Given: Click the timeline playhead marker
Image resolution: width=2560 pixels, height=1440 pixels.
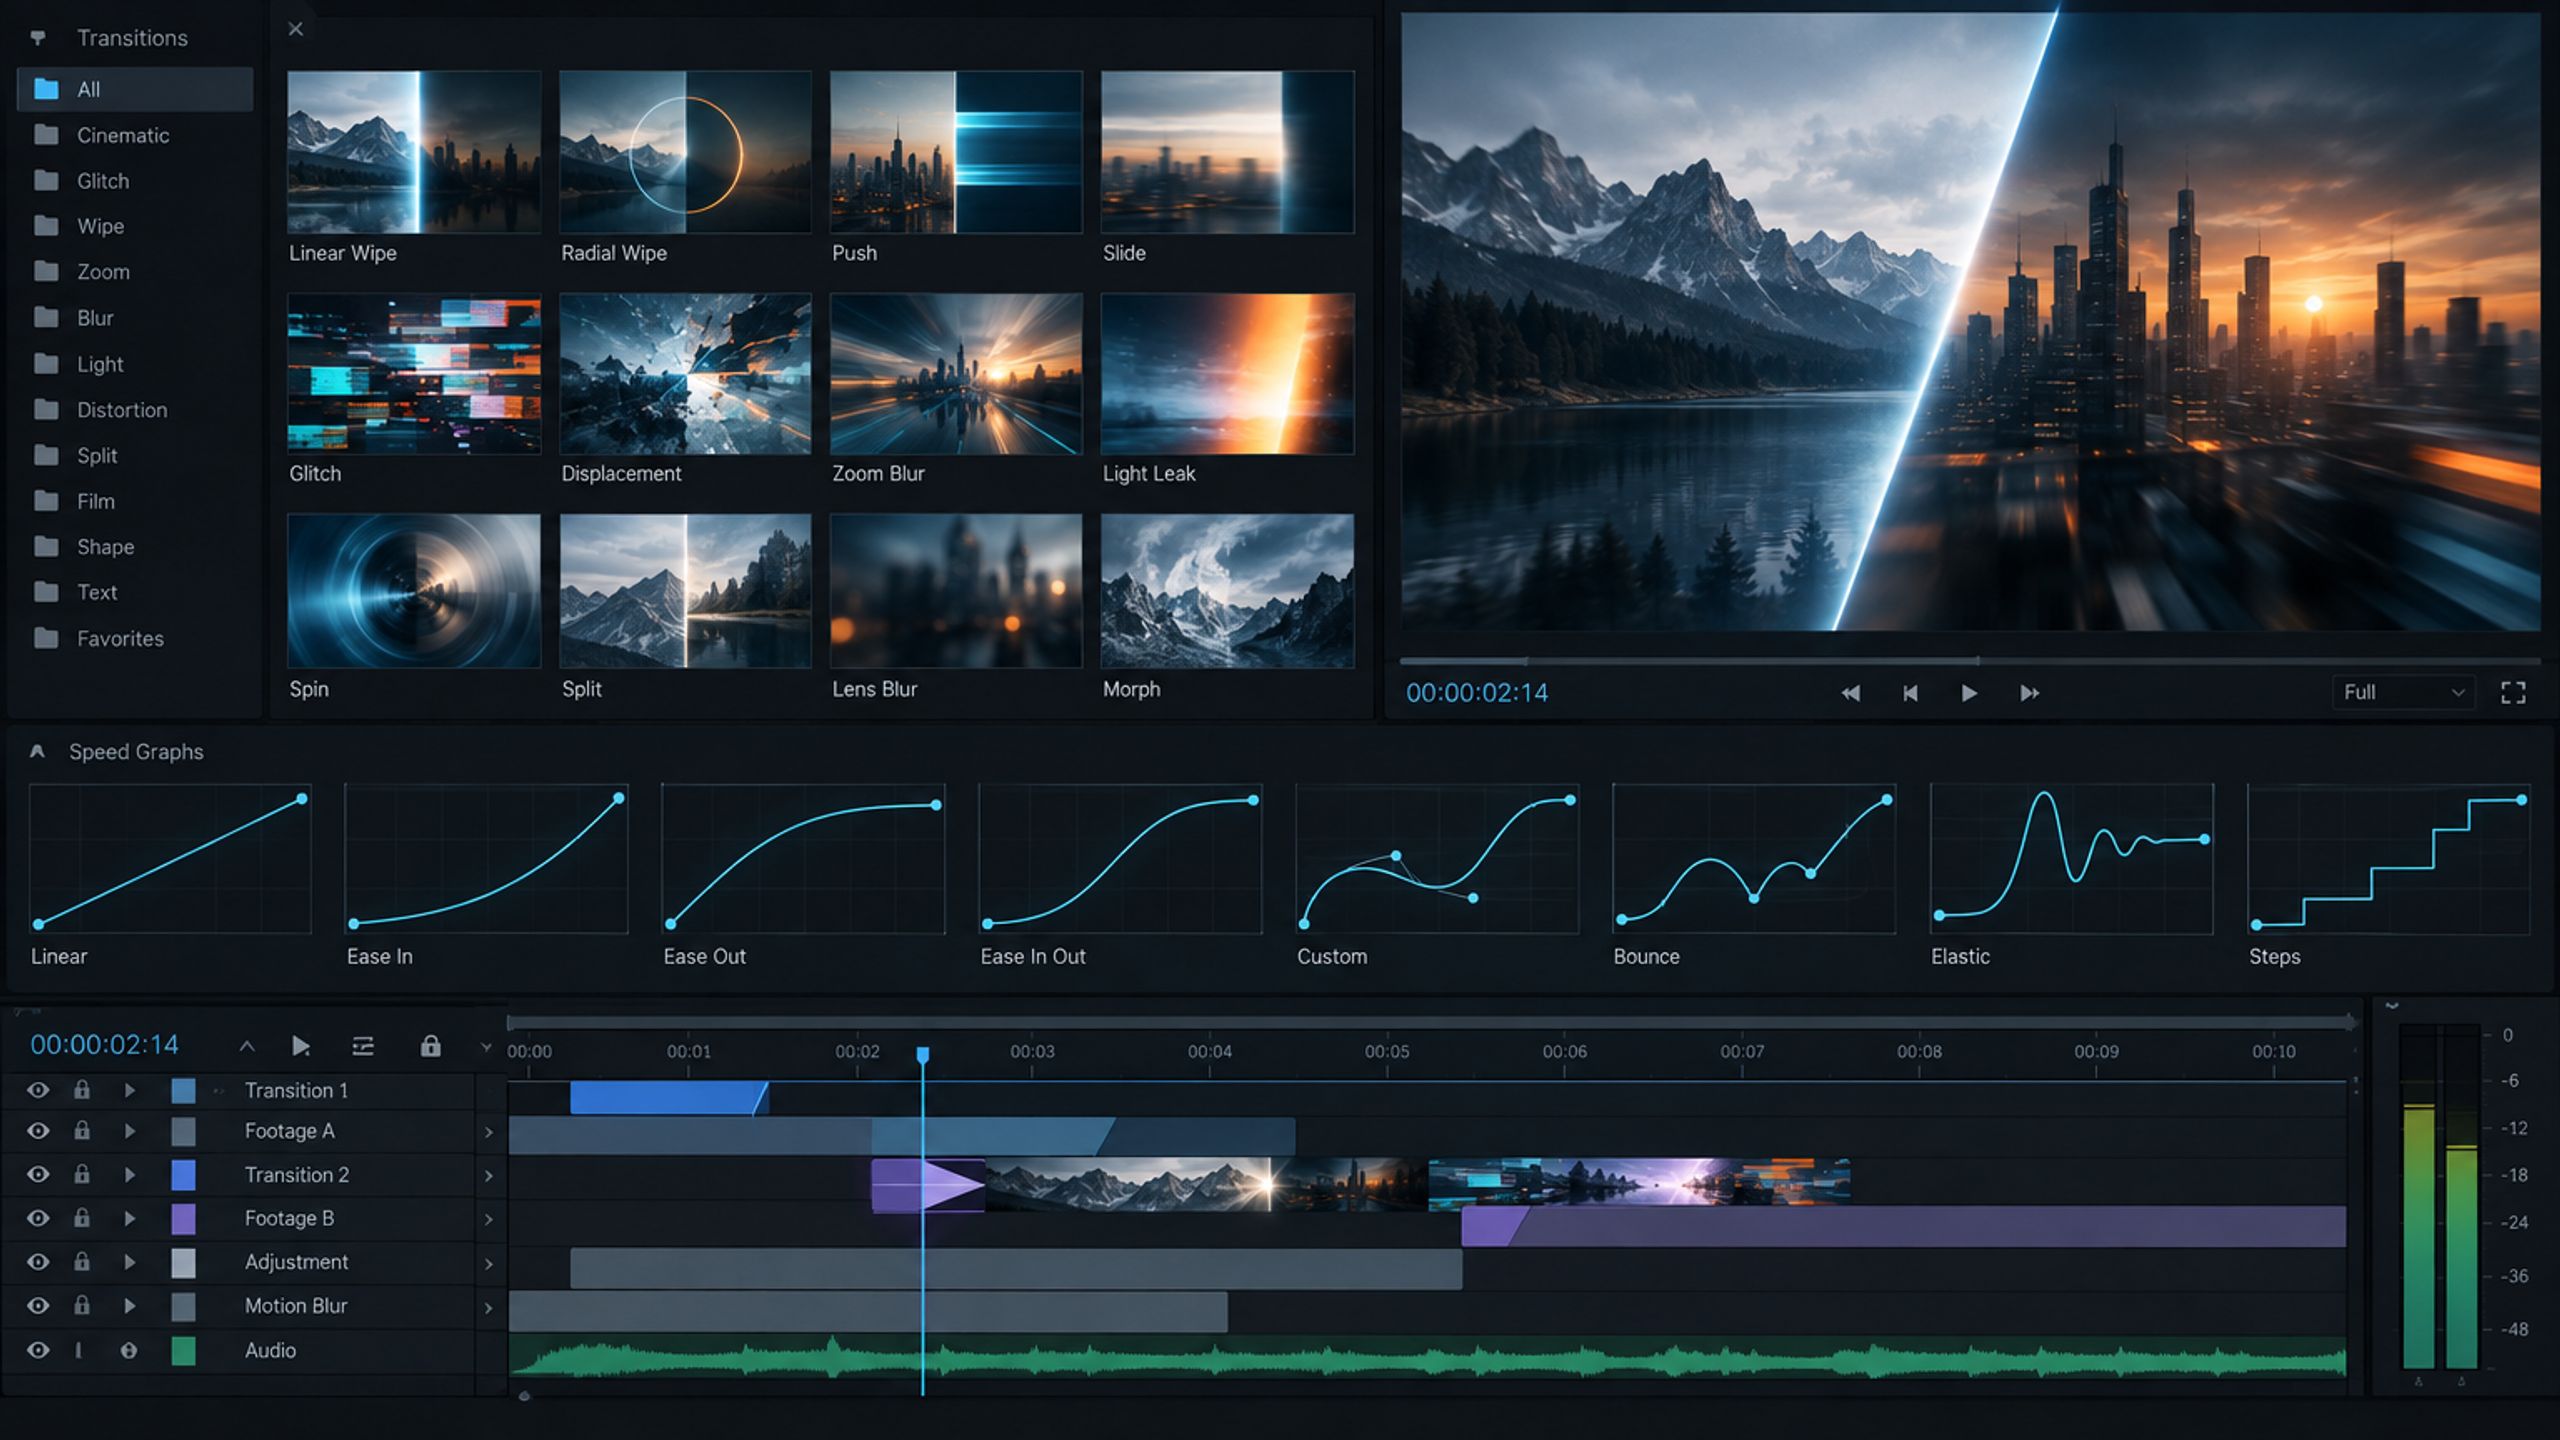Looking at the screenshot, I should 923,1055.
